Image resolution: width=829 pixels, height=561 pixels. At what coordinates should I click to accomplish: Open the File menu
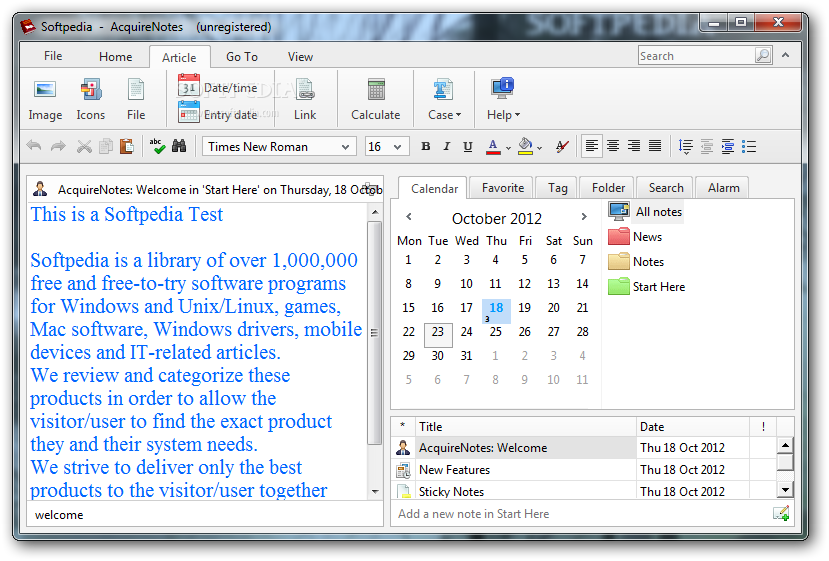(x=53, y=56)
